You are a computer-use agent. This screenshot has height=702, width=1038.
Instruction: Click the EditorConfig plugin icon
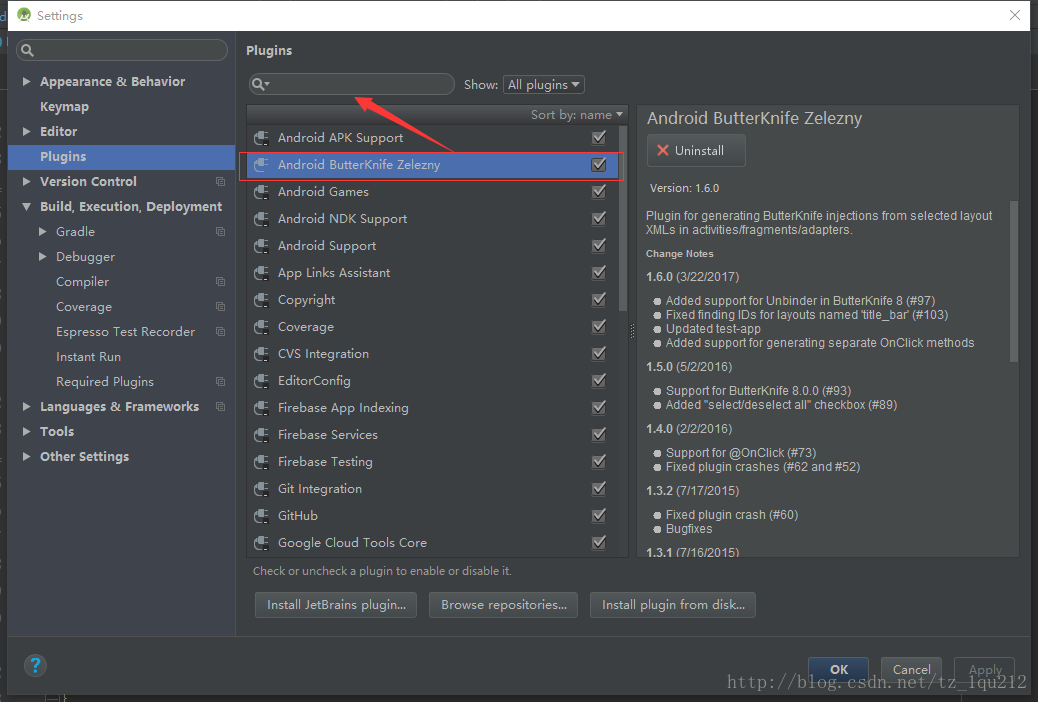coord(261,381)
